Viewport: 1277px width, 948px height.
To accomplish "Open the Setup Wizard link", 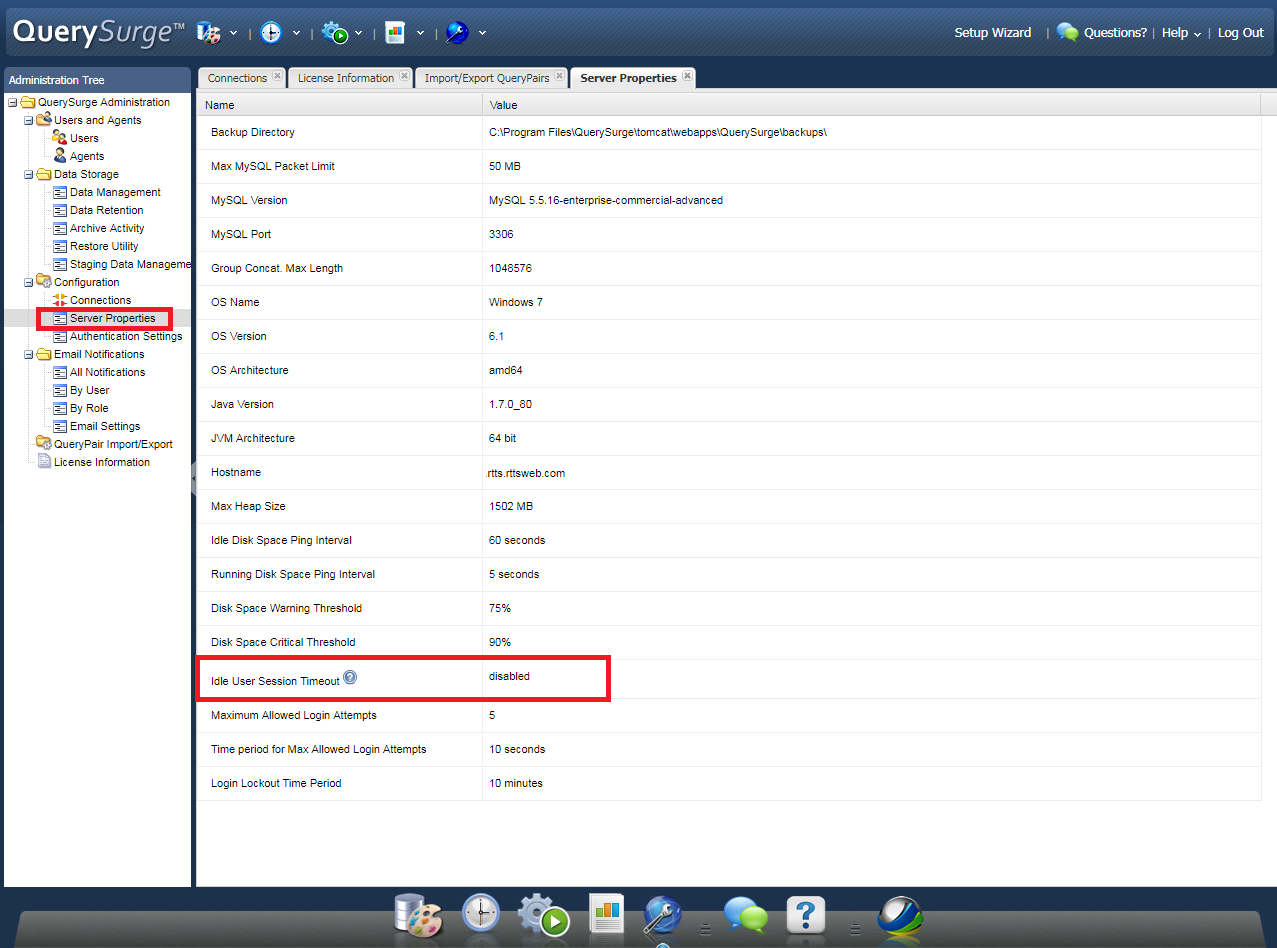I will (992, 33).
